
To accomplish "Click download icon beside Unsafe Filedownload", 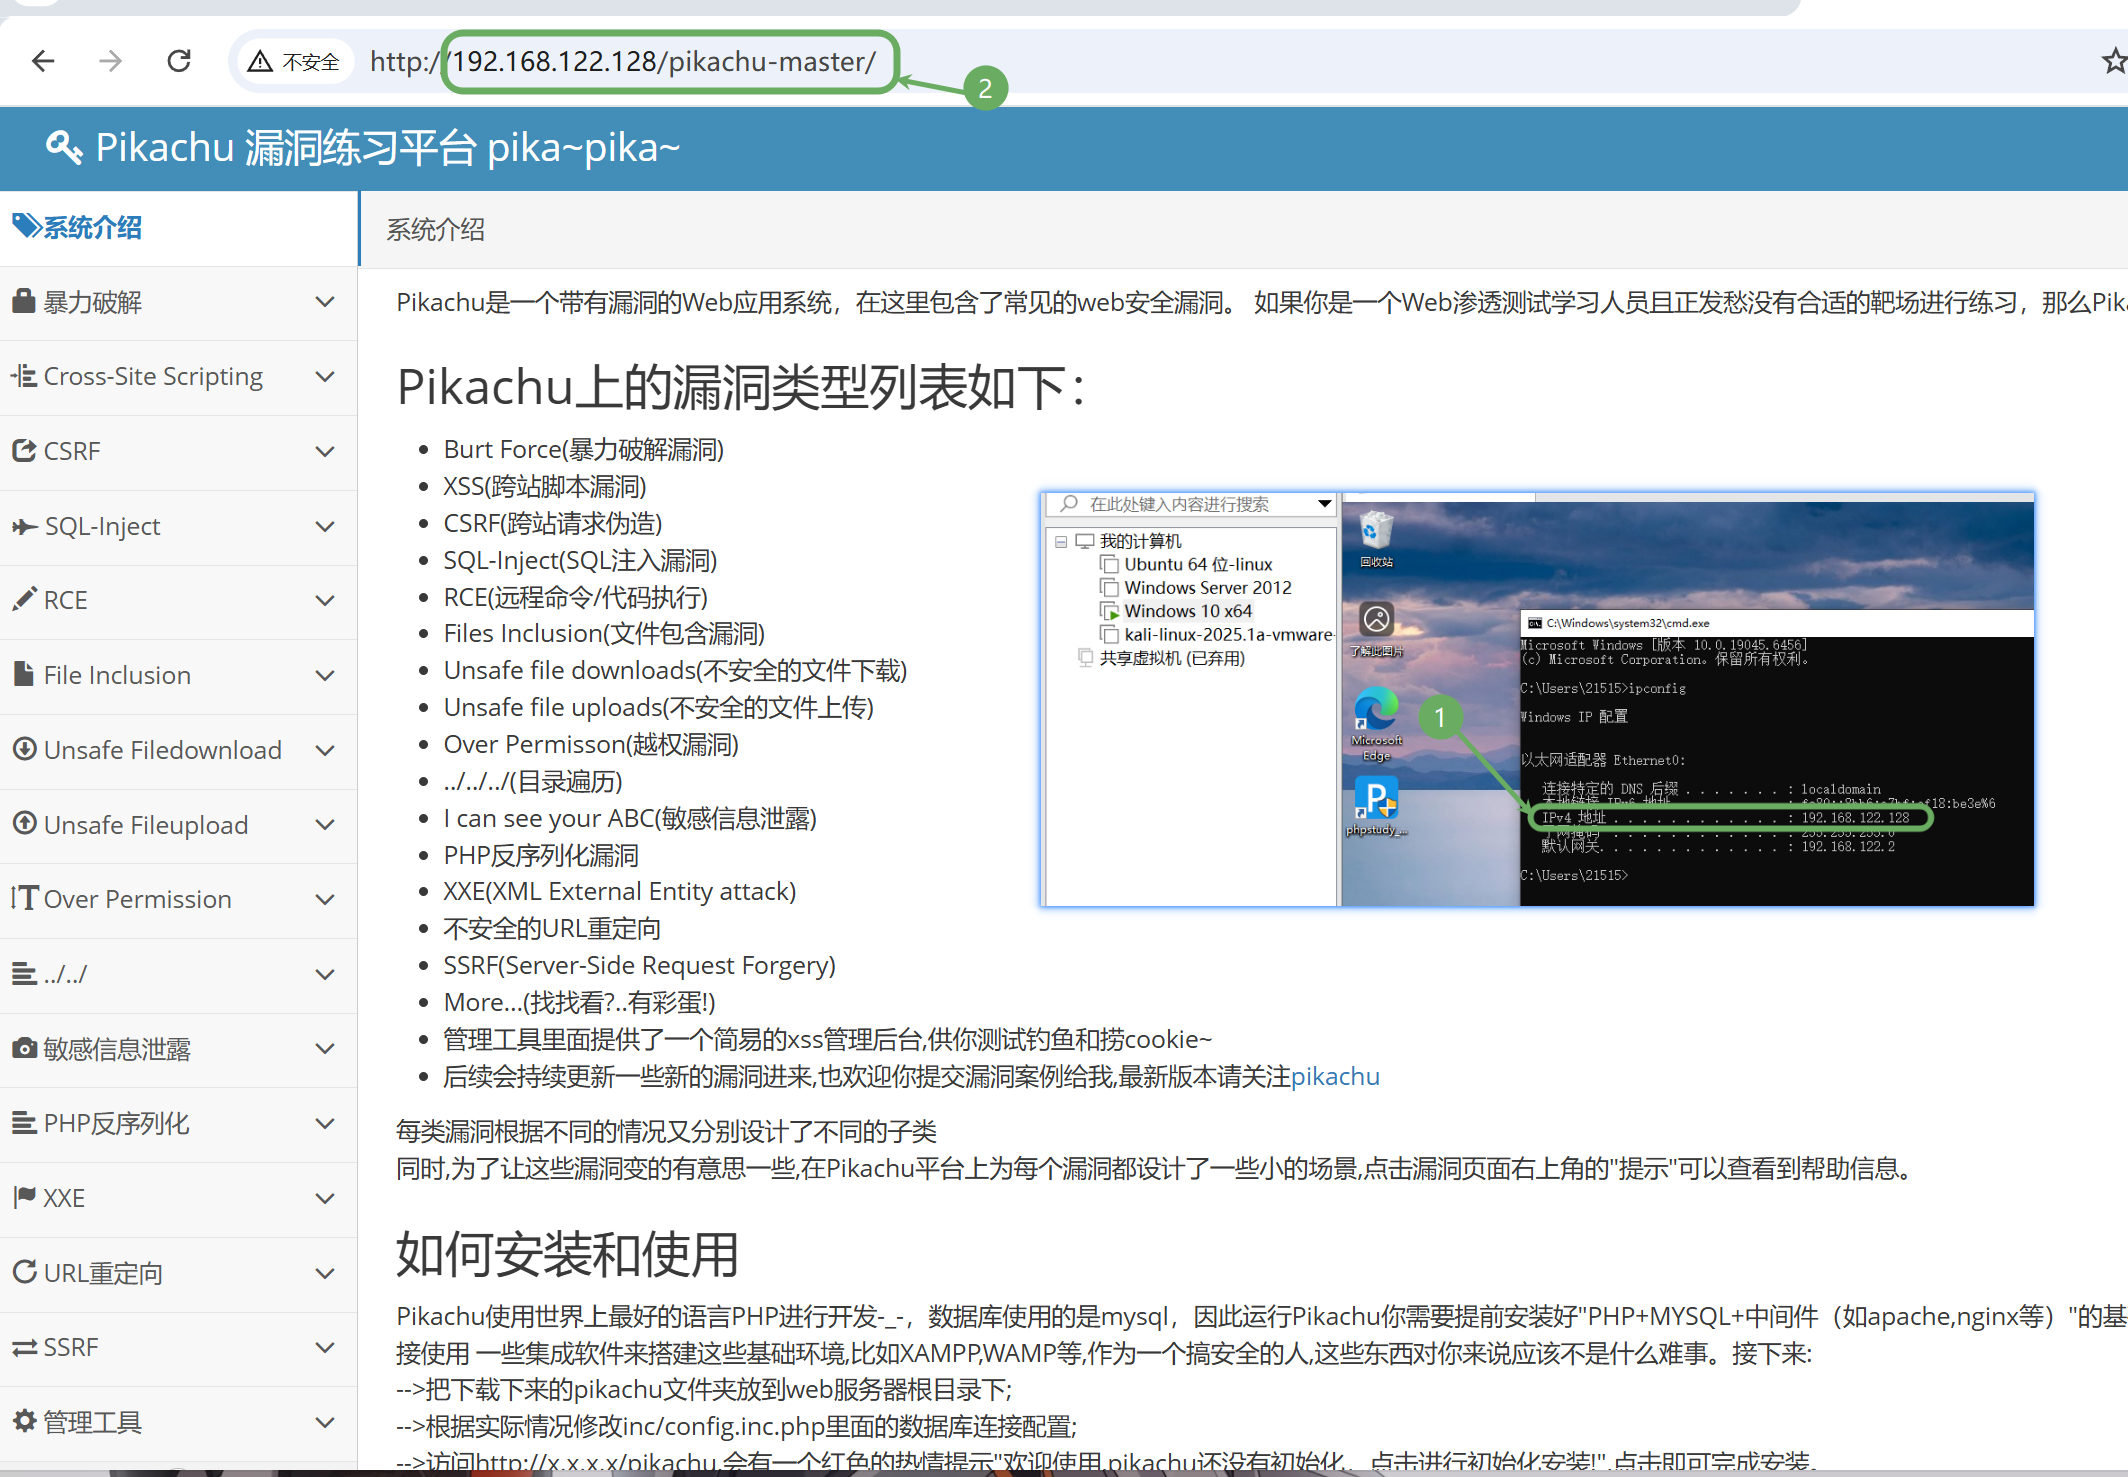I will (x=24, y=748).
